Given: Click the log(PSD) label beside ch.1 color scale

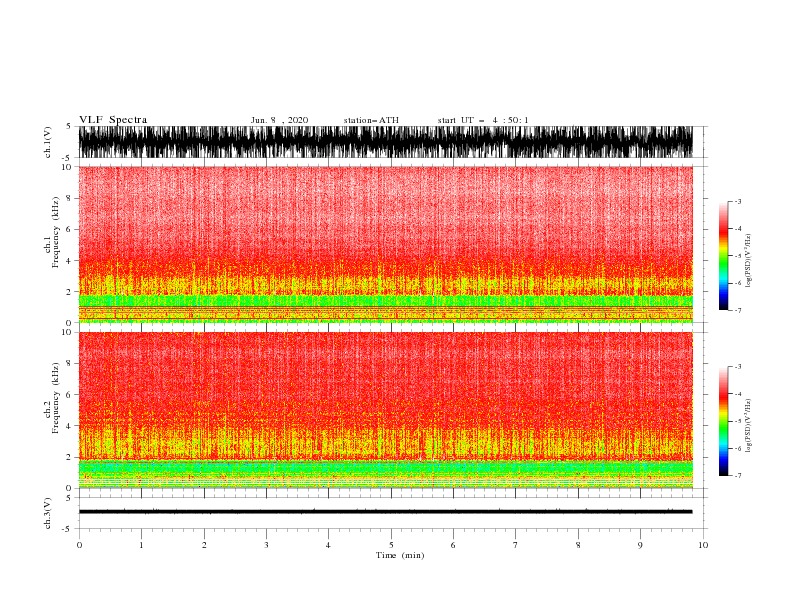Looking at the screenshot, I should 748,261.
